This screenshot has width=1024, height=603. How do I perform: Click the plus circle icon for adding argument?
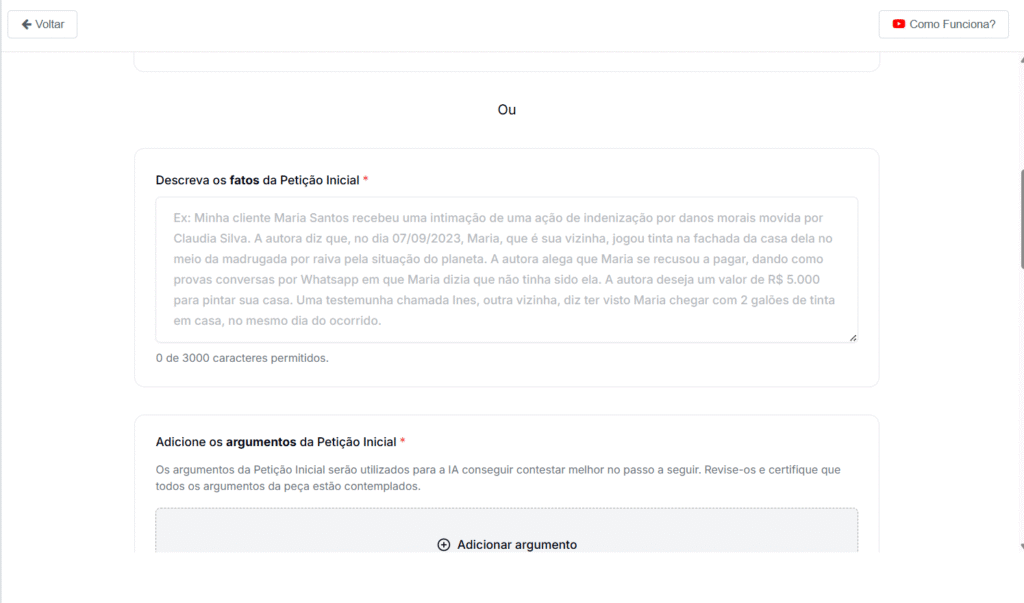[x=444, y=545]
